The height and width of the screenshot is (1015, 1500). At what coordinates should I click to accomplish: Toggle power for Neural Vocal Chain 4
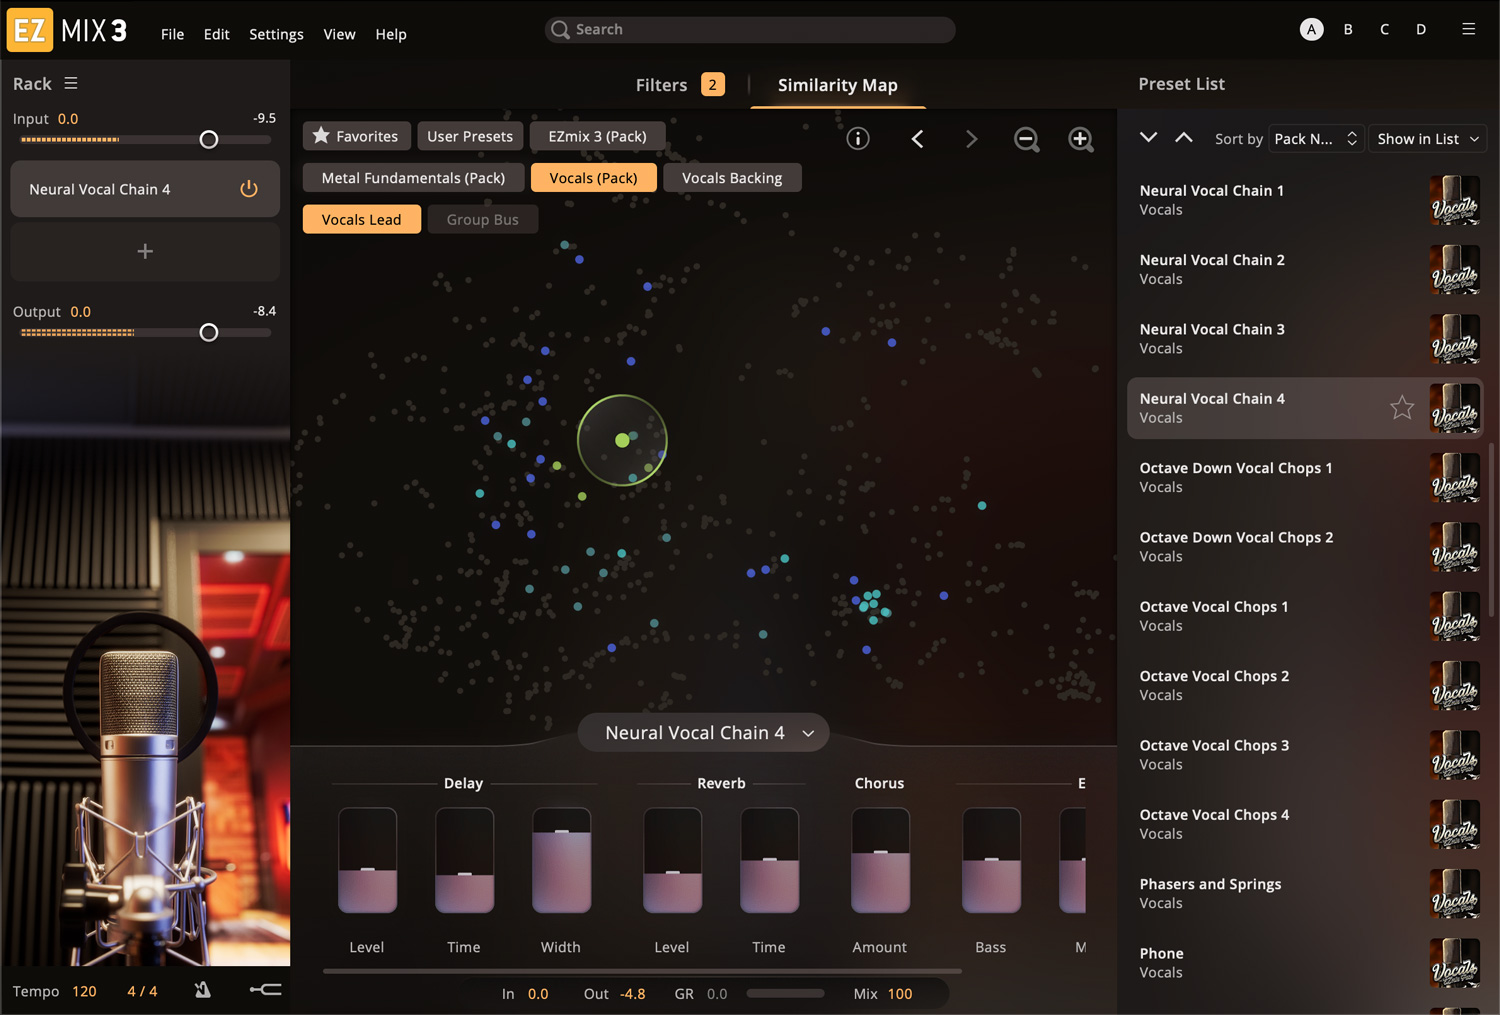click(249, 189)
